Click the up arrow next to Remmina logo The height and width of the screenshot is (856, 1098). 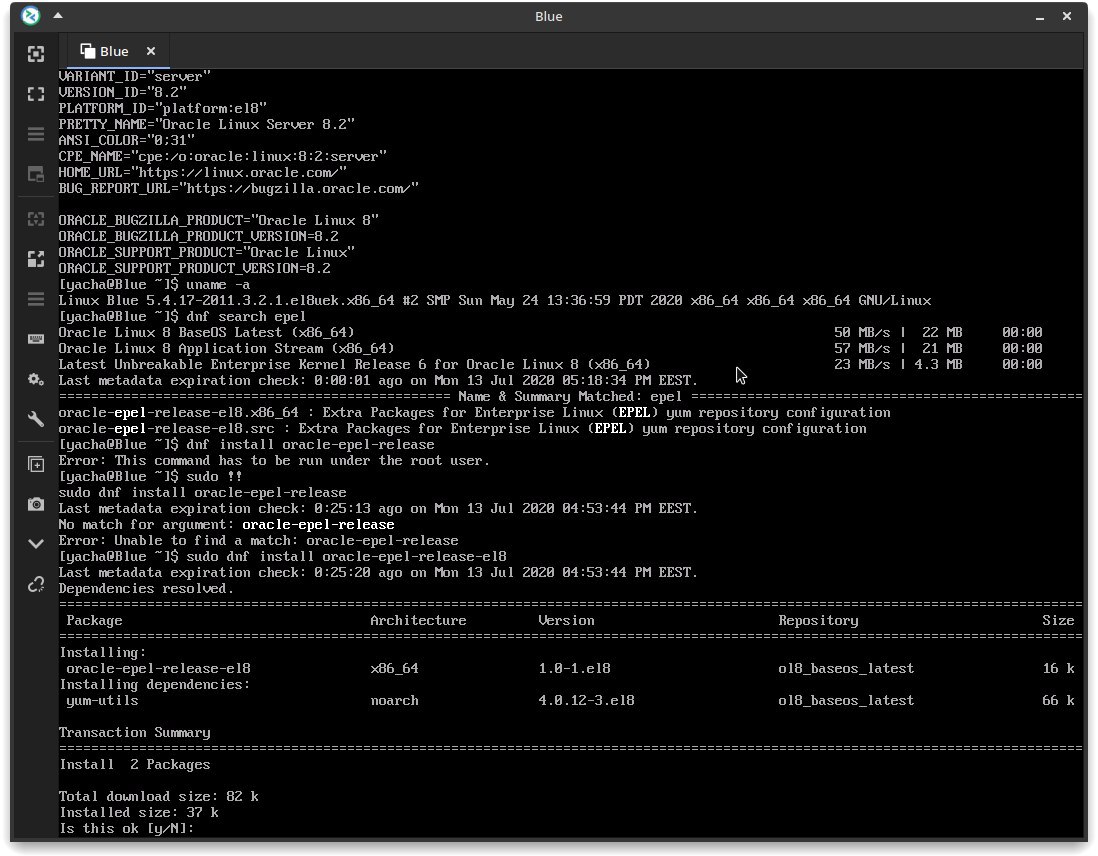coord(58,15)
